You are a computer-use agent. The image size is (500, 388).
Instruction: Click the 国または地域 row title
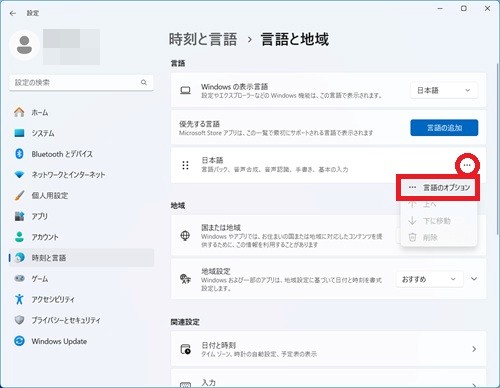221,227
